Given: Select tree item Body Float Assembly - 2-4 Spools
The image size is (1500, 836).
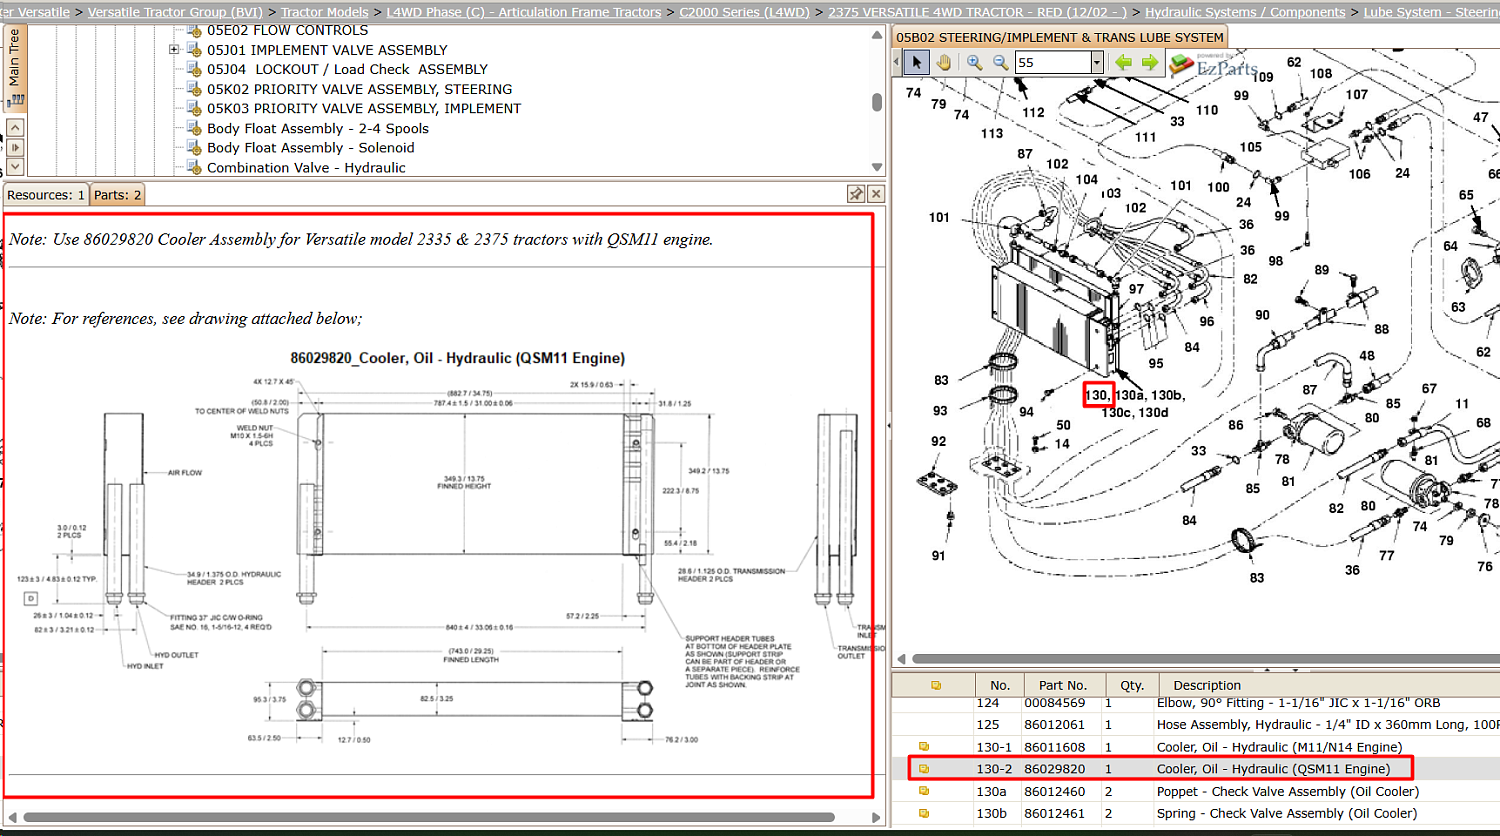Looking at the screenshot, I should tap(318, 128).
